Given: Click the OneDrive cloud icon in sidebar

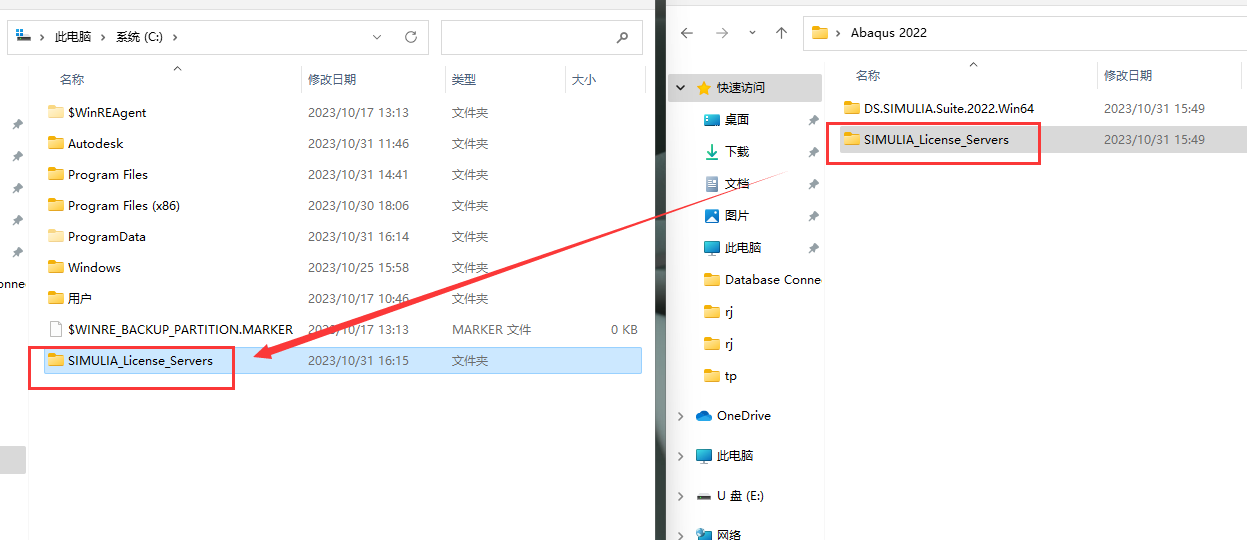Looking at the screenshot, I should 703,415.
